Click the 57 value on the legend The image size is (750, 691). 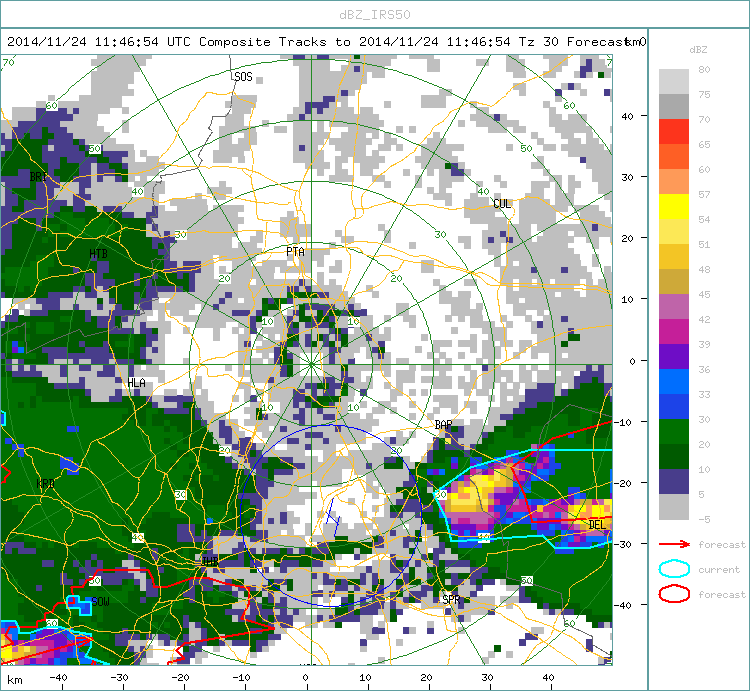704,194
